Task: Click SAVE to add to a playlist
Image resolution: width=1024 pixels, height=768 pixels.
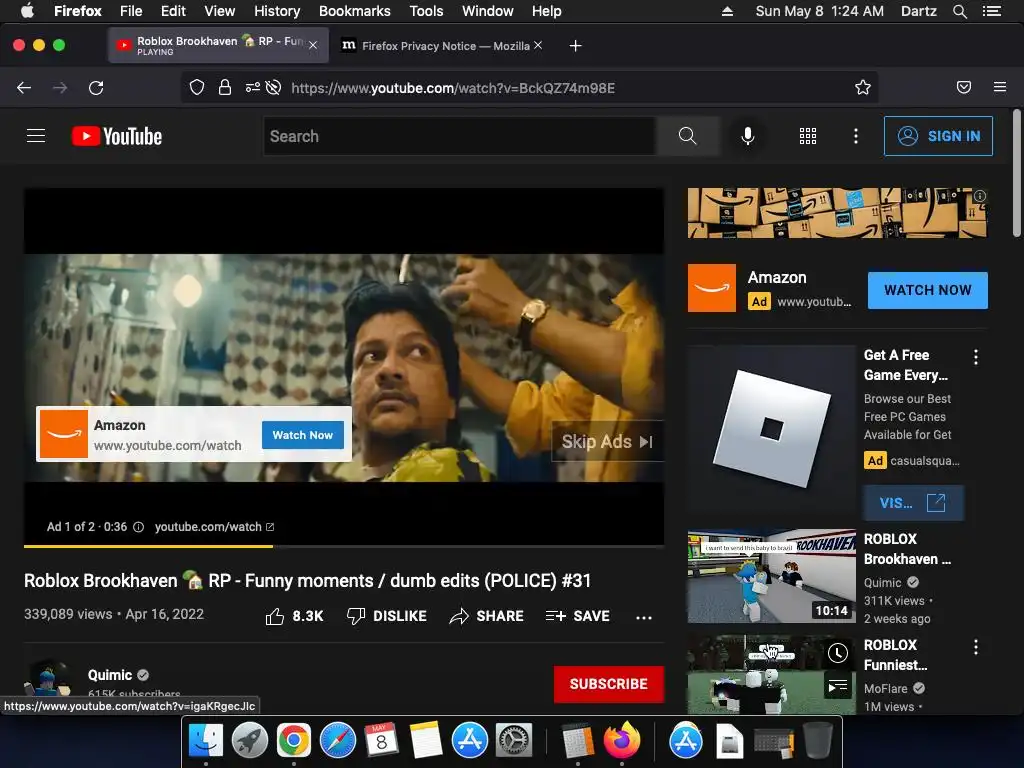Action: 577,616
